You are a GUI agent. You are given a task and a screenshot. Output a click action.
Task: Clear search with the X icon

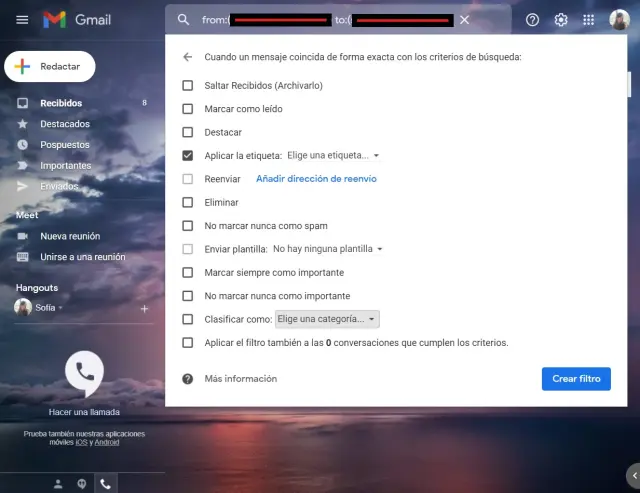pyautogui.click(x=464, y=20)
